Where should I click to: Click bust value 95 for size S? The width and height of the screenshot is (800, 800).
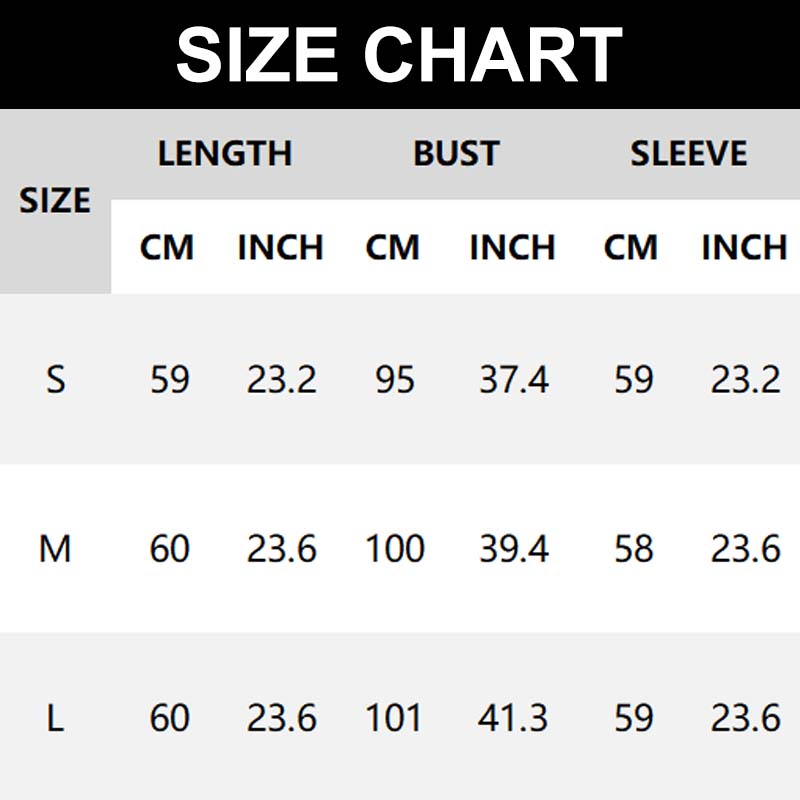pyautogui.click(x=395, y=380)
